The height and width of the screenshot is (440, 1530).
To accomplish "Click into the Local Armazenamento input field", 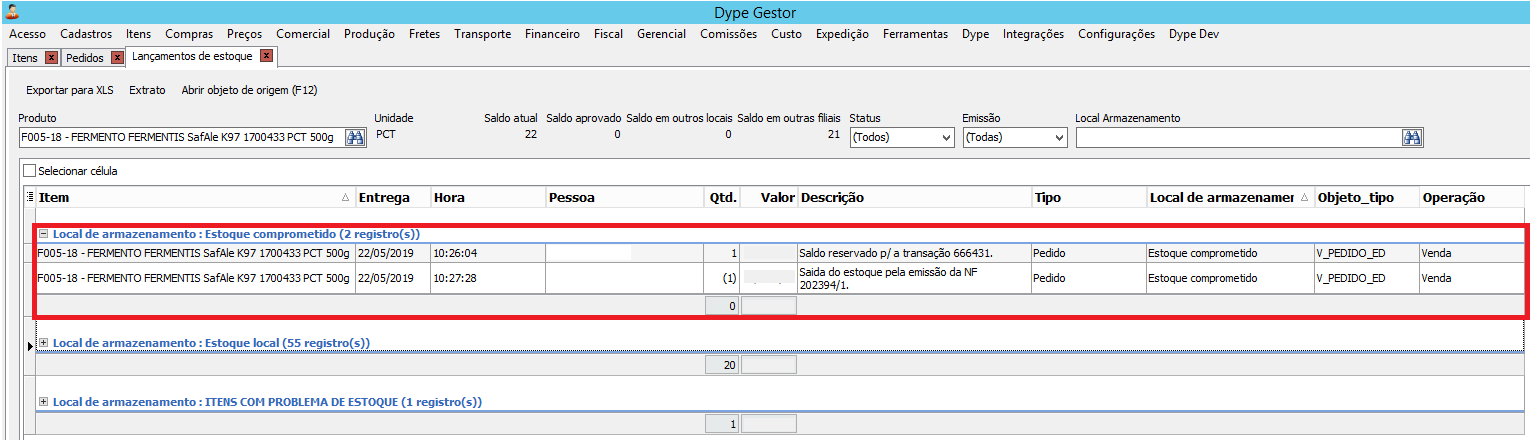I will (1238, 138).
